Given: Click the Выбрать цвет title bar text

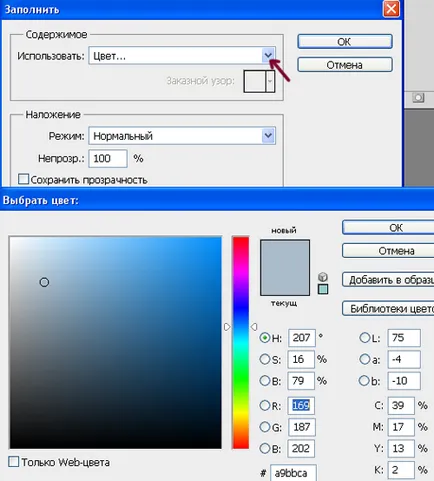Looking at the screenshot, I should click(41, 200).
